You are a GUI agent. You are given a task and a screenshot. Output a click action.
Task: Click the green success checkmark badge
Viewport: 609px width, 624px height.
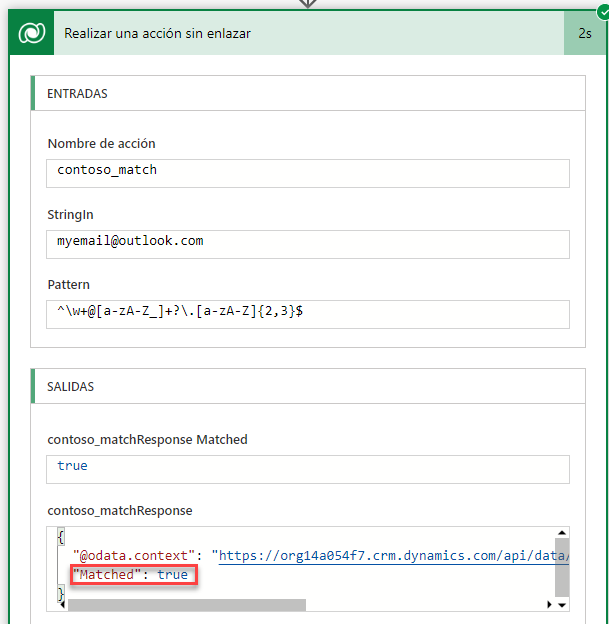pos(603,12)
